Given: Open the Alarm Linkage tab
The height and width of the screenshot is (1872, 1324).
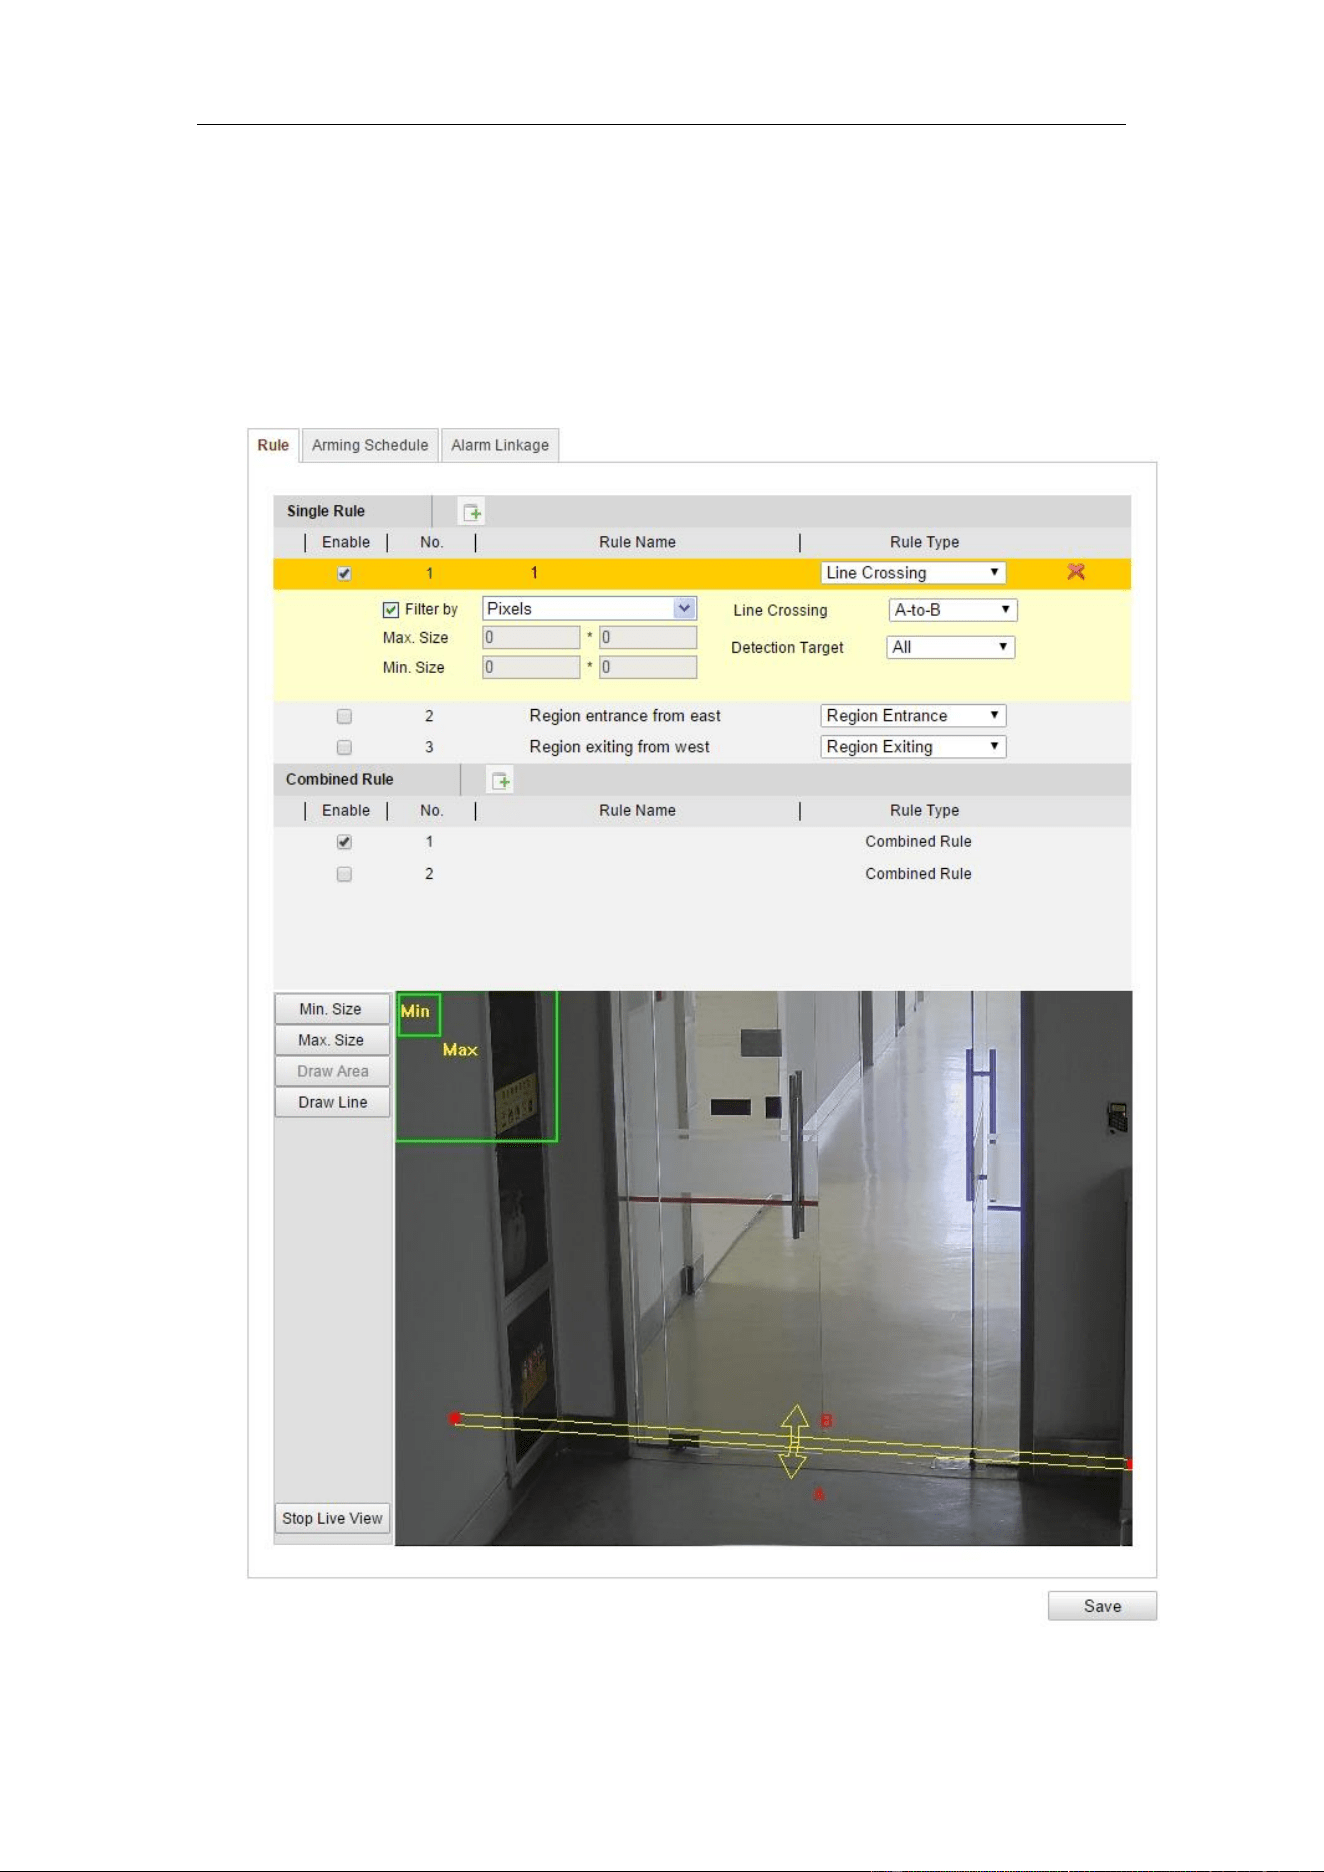Looking at the screenshot, I should [x=500, y=445].
